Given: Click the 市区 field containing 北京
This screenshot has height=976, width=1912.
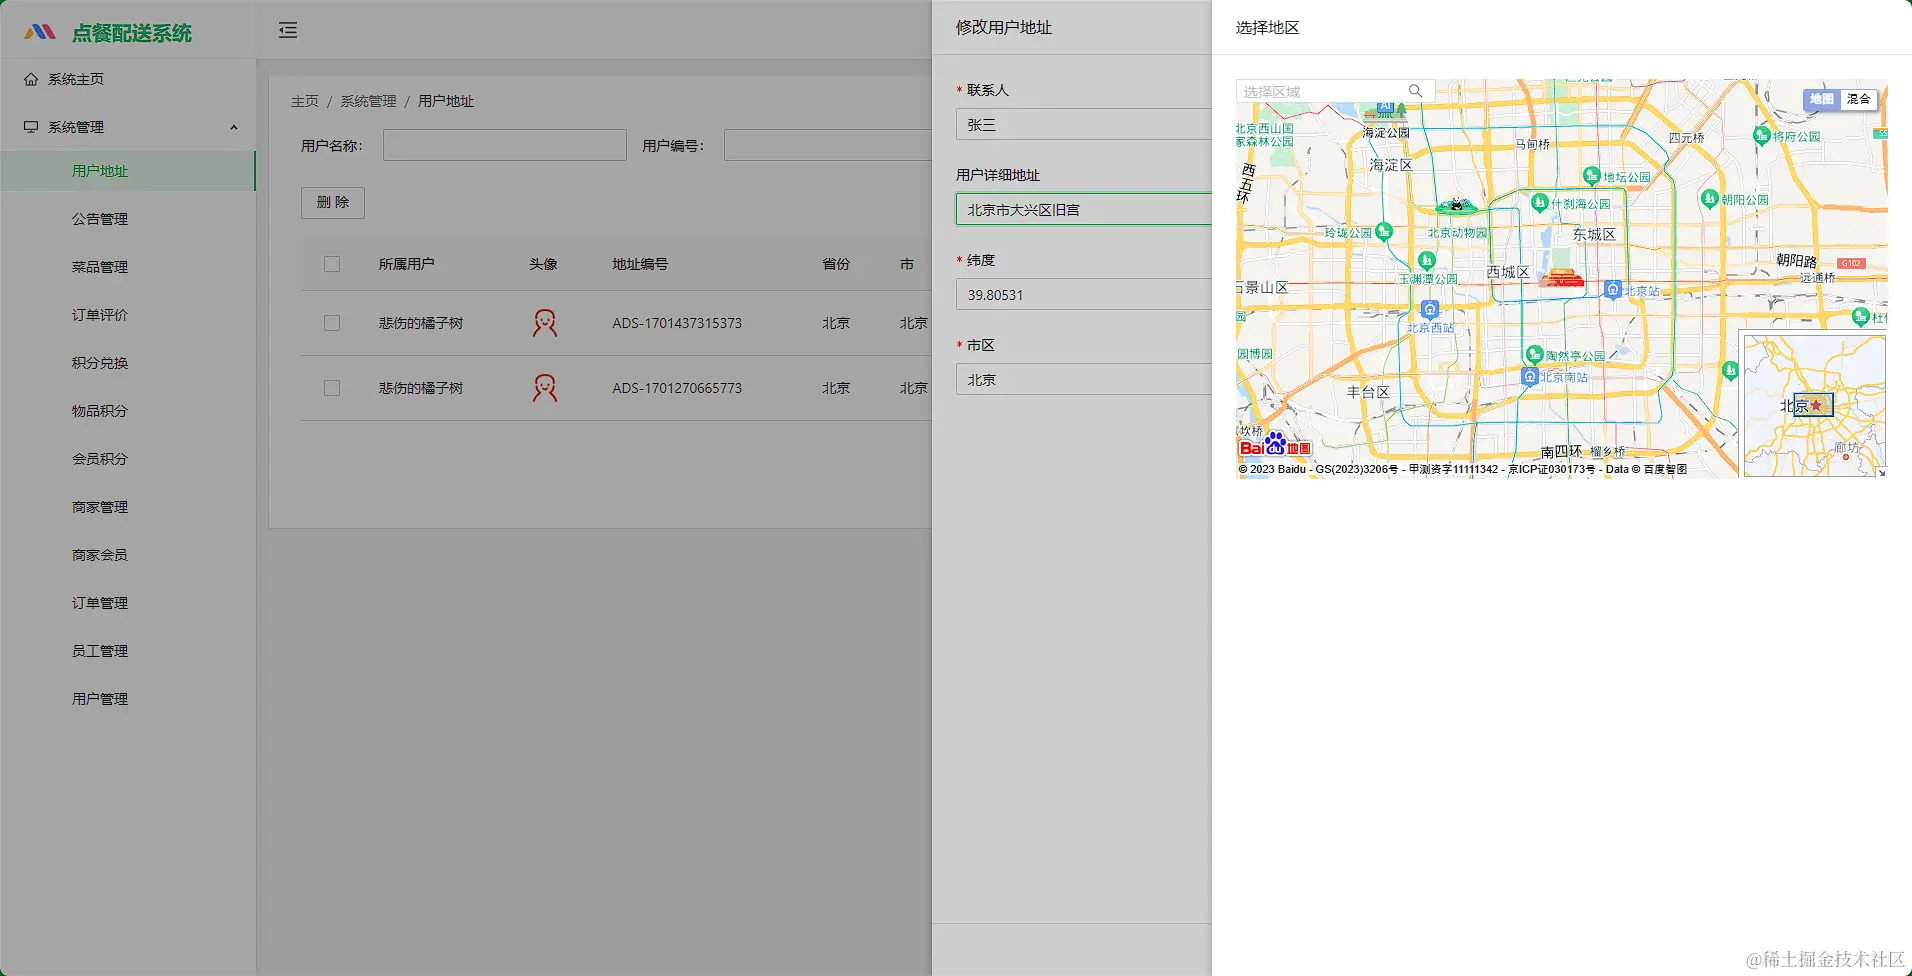Looking at the screenshot, I should [1084, 380].
